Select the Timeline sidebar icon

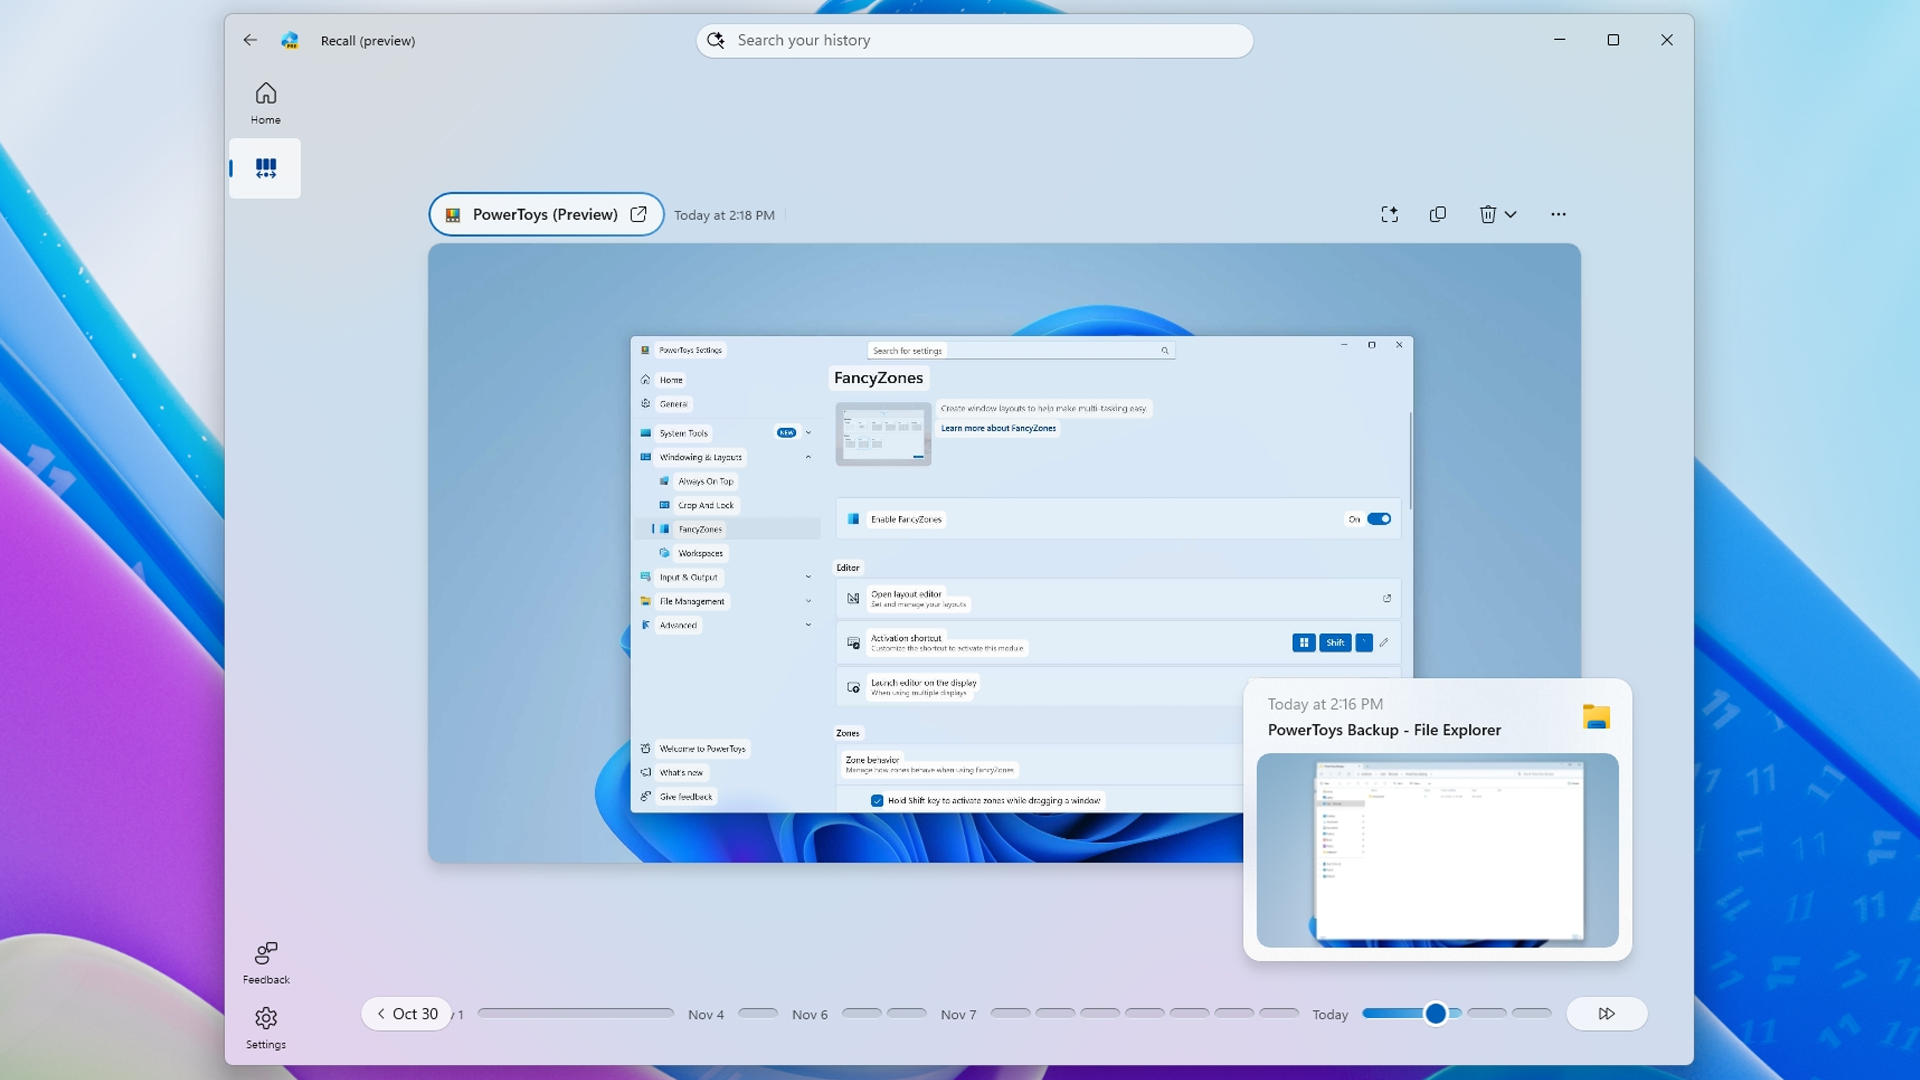pyautogui.click(x=265, y=168)
